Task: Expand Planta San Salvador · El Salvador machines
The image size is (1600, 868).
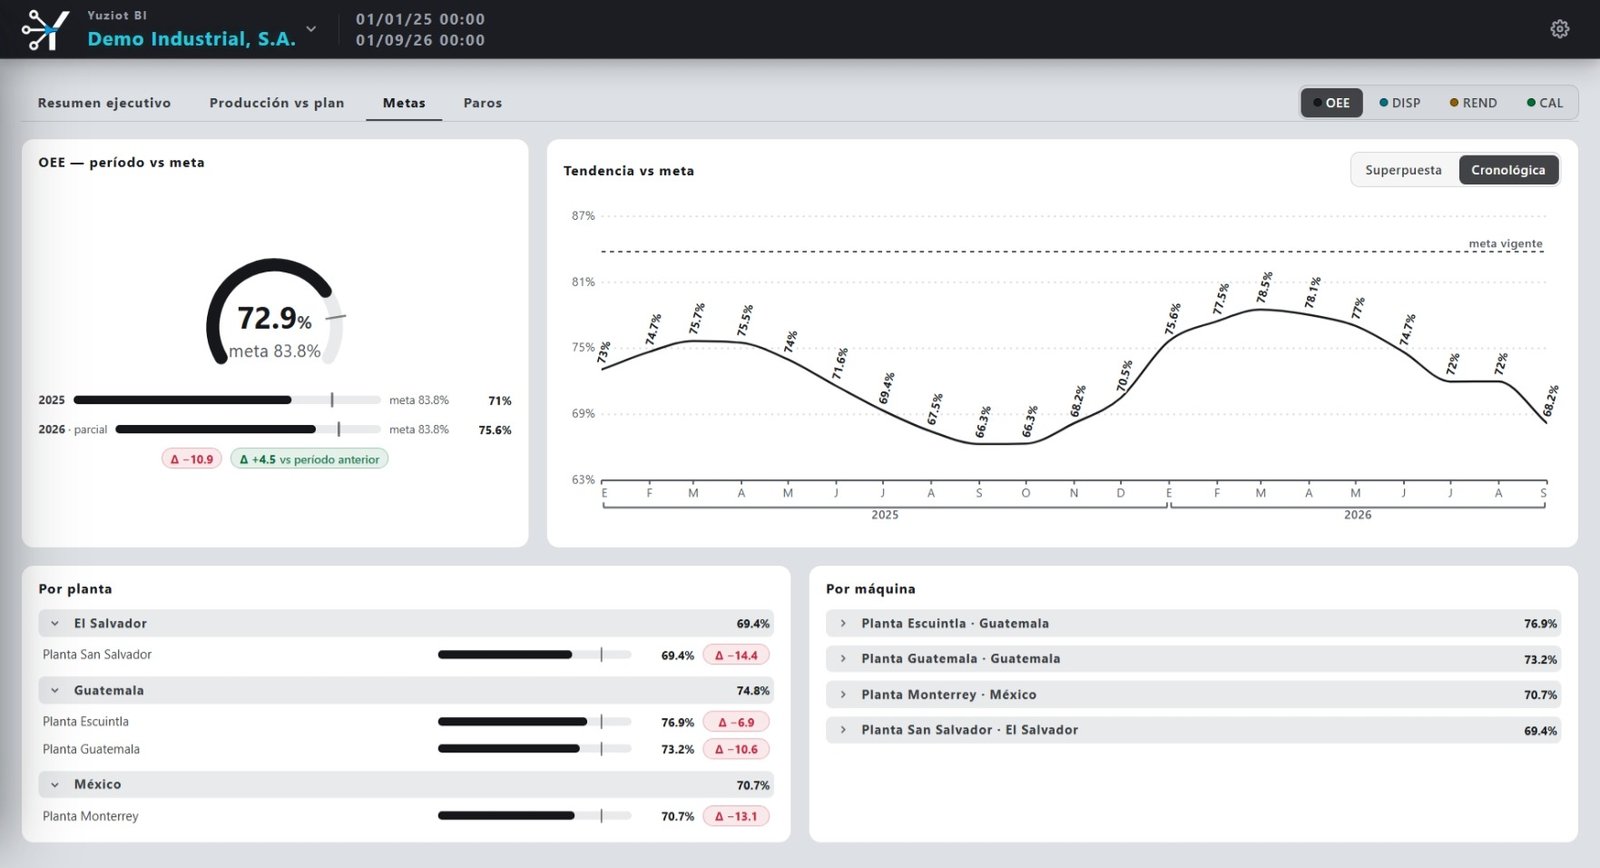Action: pos(1193,730)
